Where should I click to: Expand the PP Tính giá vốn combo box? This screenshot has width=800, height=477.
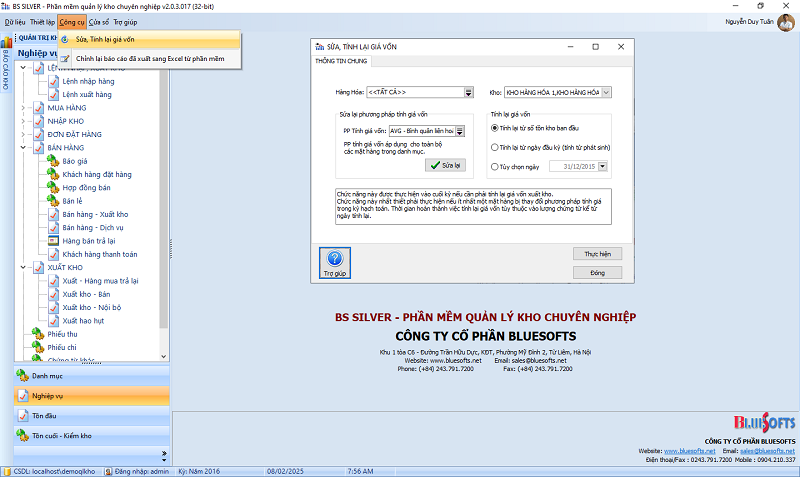click(x=460, y=131)
